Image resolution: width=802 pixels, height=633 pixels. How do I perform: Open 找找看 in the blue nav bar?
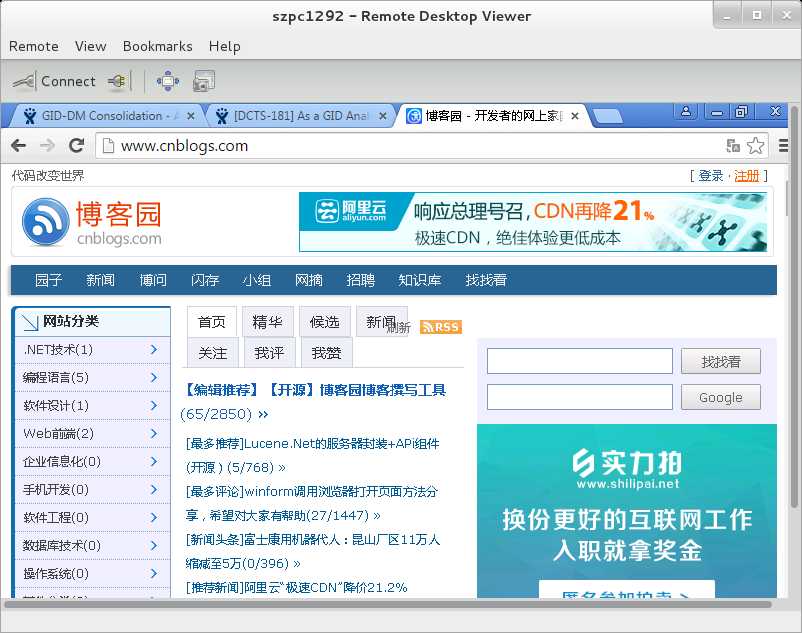point(486,280)
